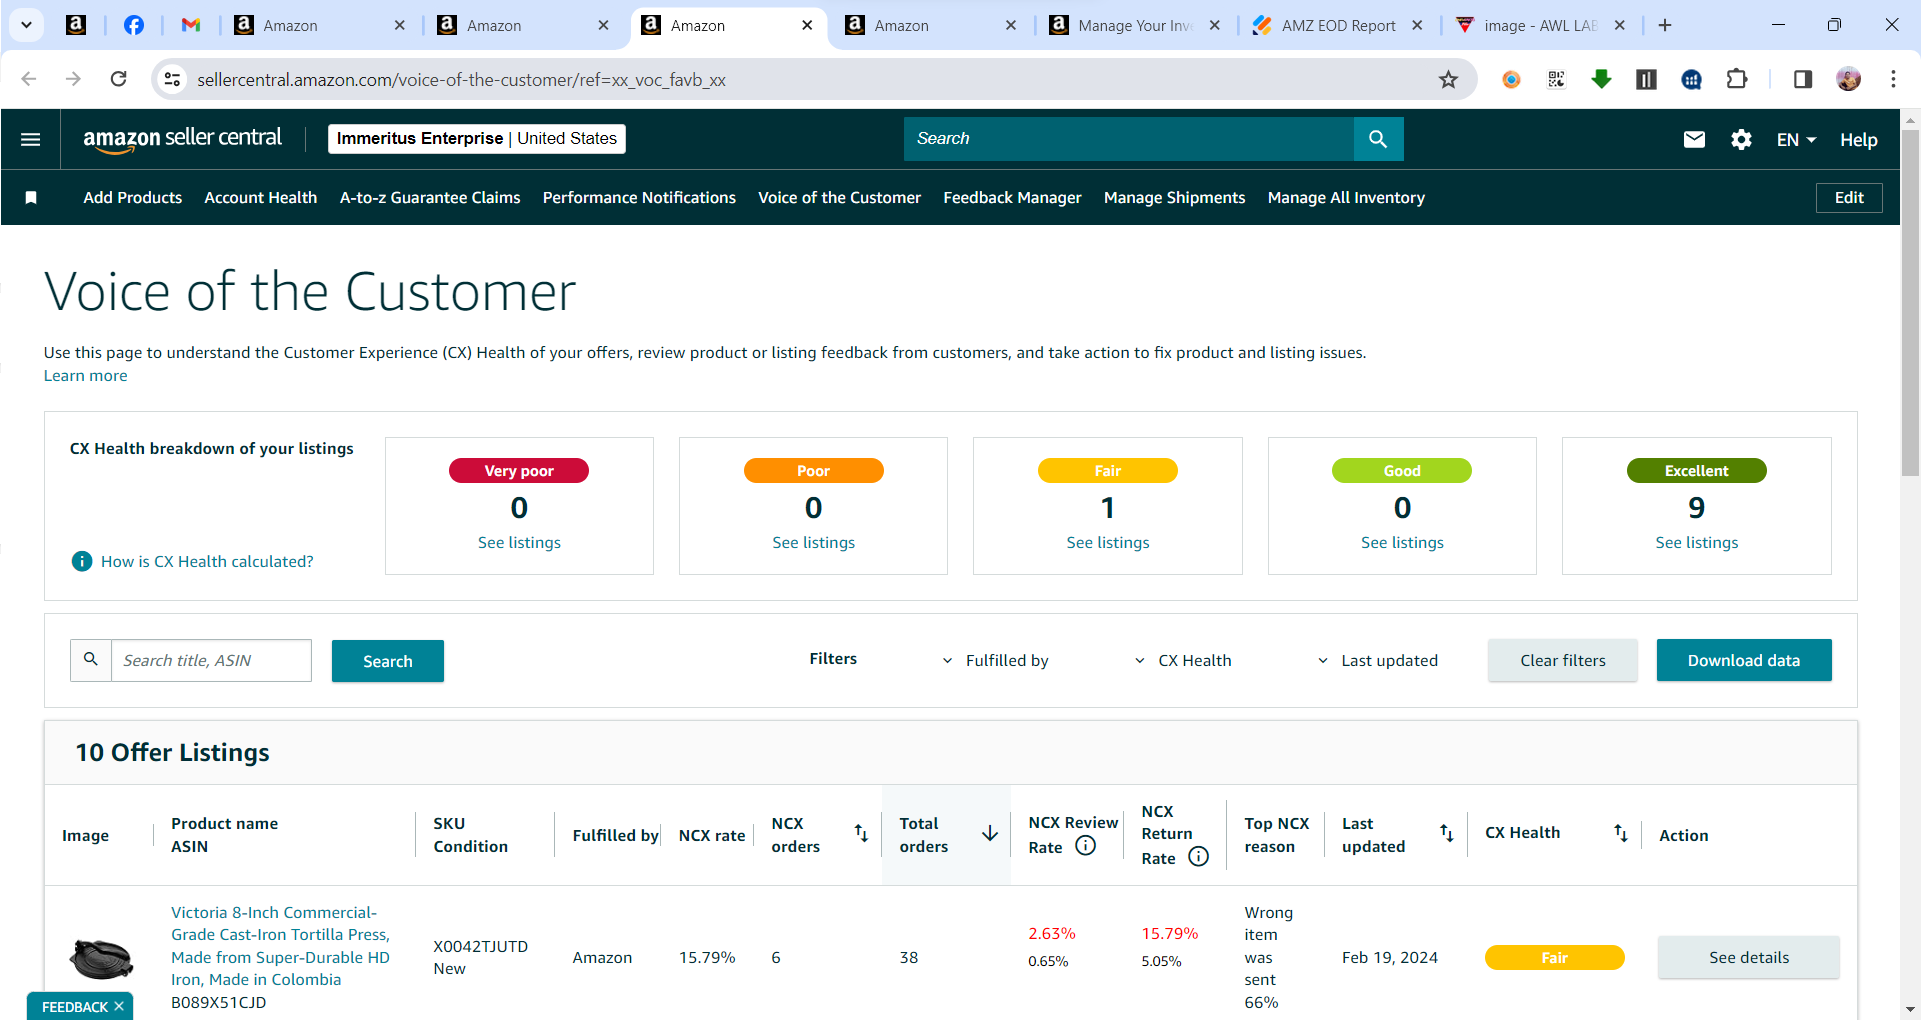Sort by Total orders descending arrow

click(990, 833)
